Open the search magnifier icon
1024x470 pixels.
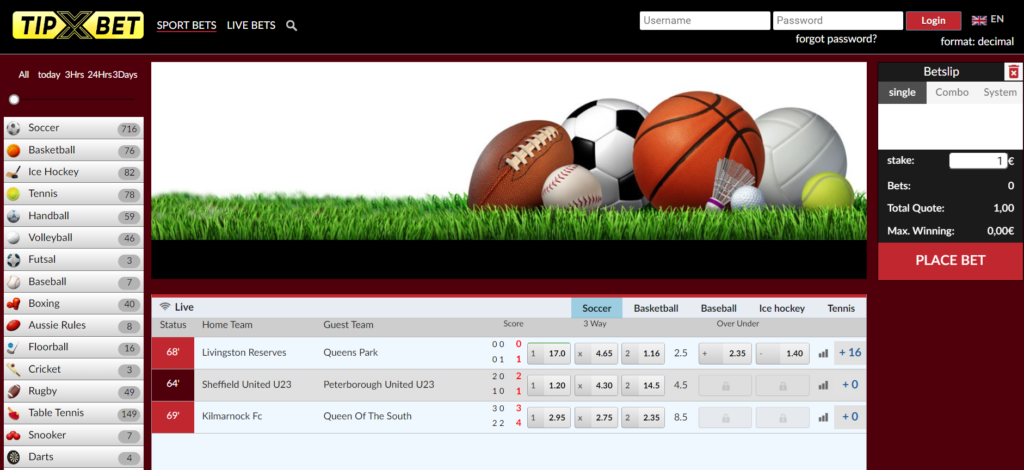pos(292,26)
